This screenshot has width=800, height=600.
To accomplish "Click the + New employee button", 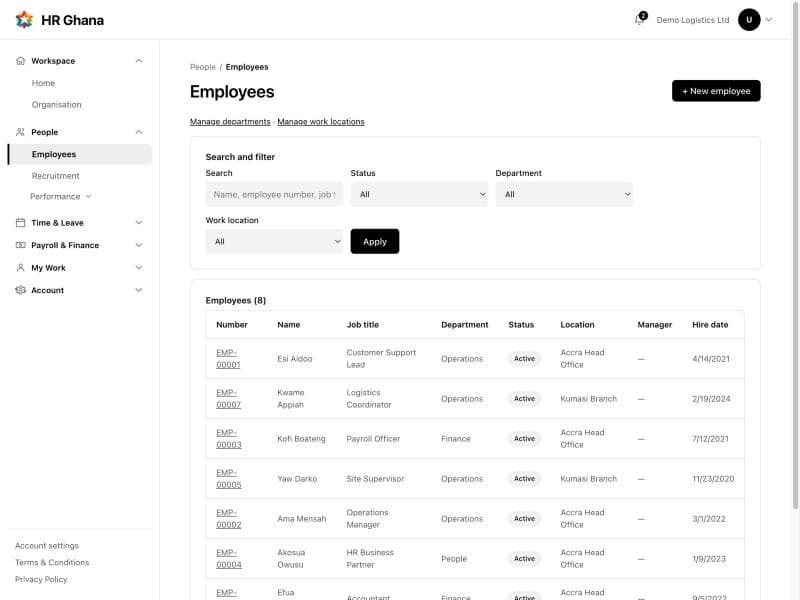I will [716, 91].
